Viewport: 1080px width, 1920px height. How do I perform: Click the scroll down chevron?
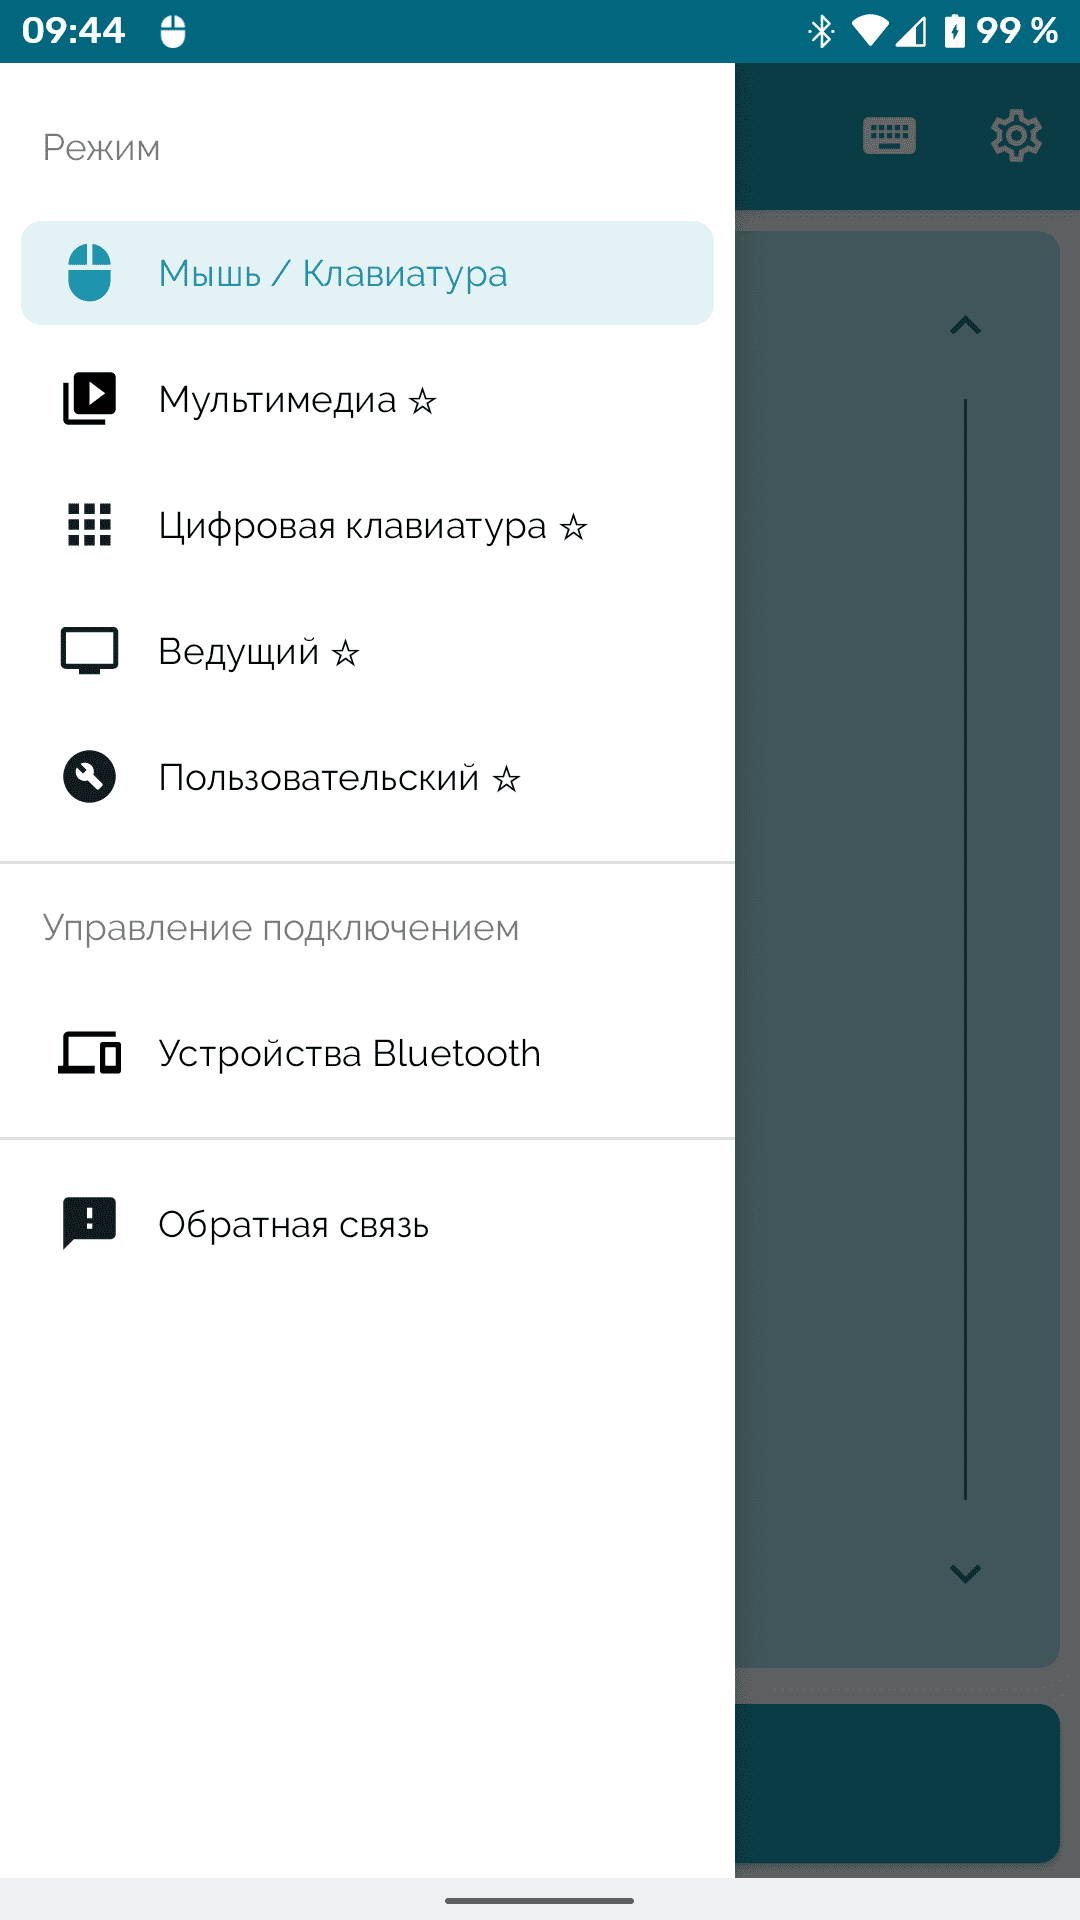(965, 1573)
